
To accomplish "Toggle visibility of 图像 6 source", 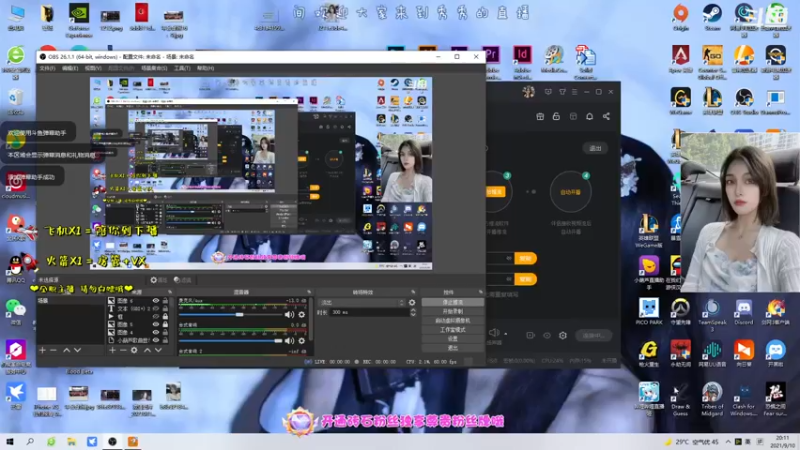I will coord(156,301).
